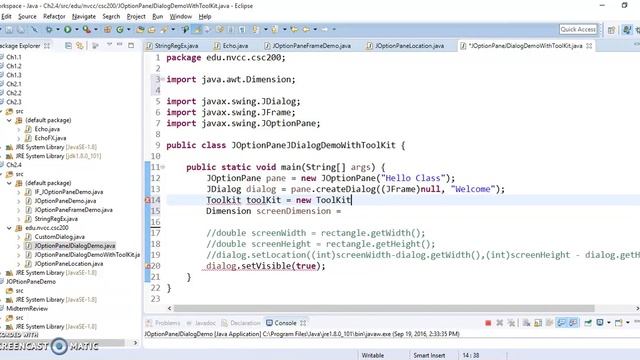Open the Problems view tab
Screen dimensions: 640x360
tap(163, 323)
